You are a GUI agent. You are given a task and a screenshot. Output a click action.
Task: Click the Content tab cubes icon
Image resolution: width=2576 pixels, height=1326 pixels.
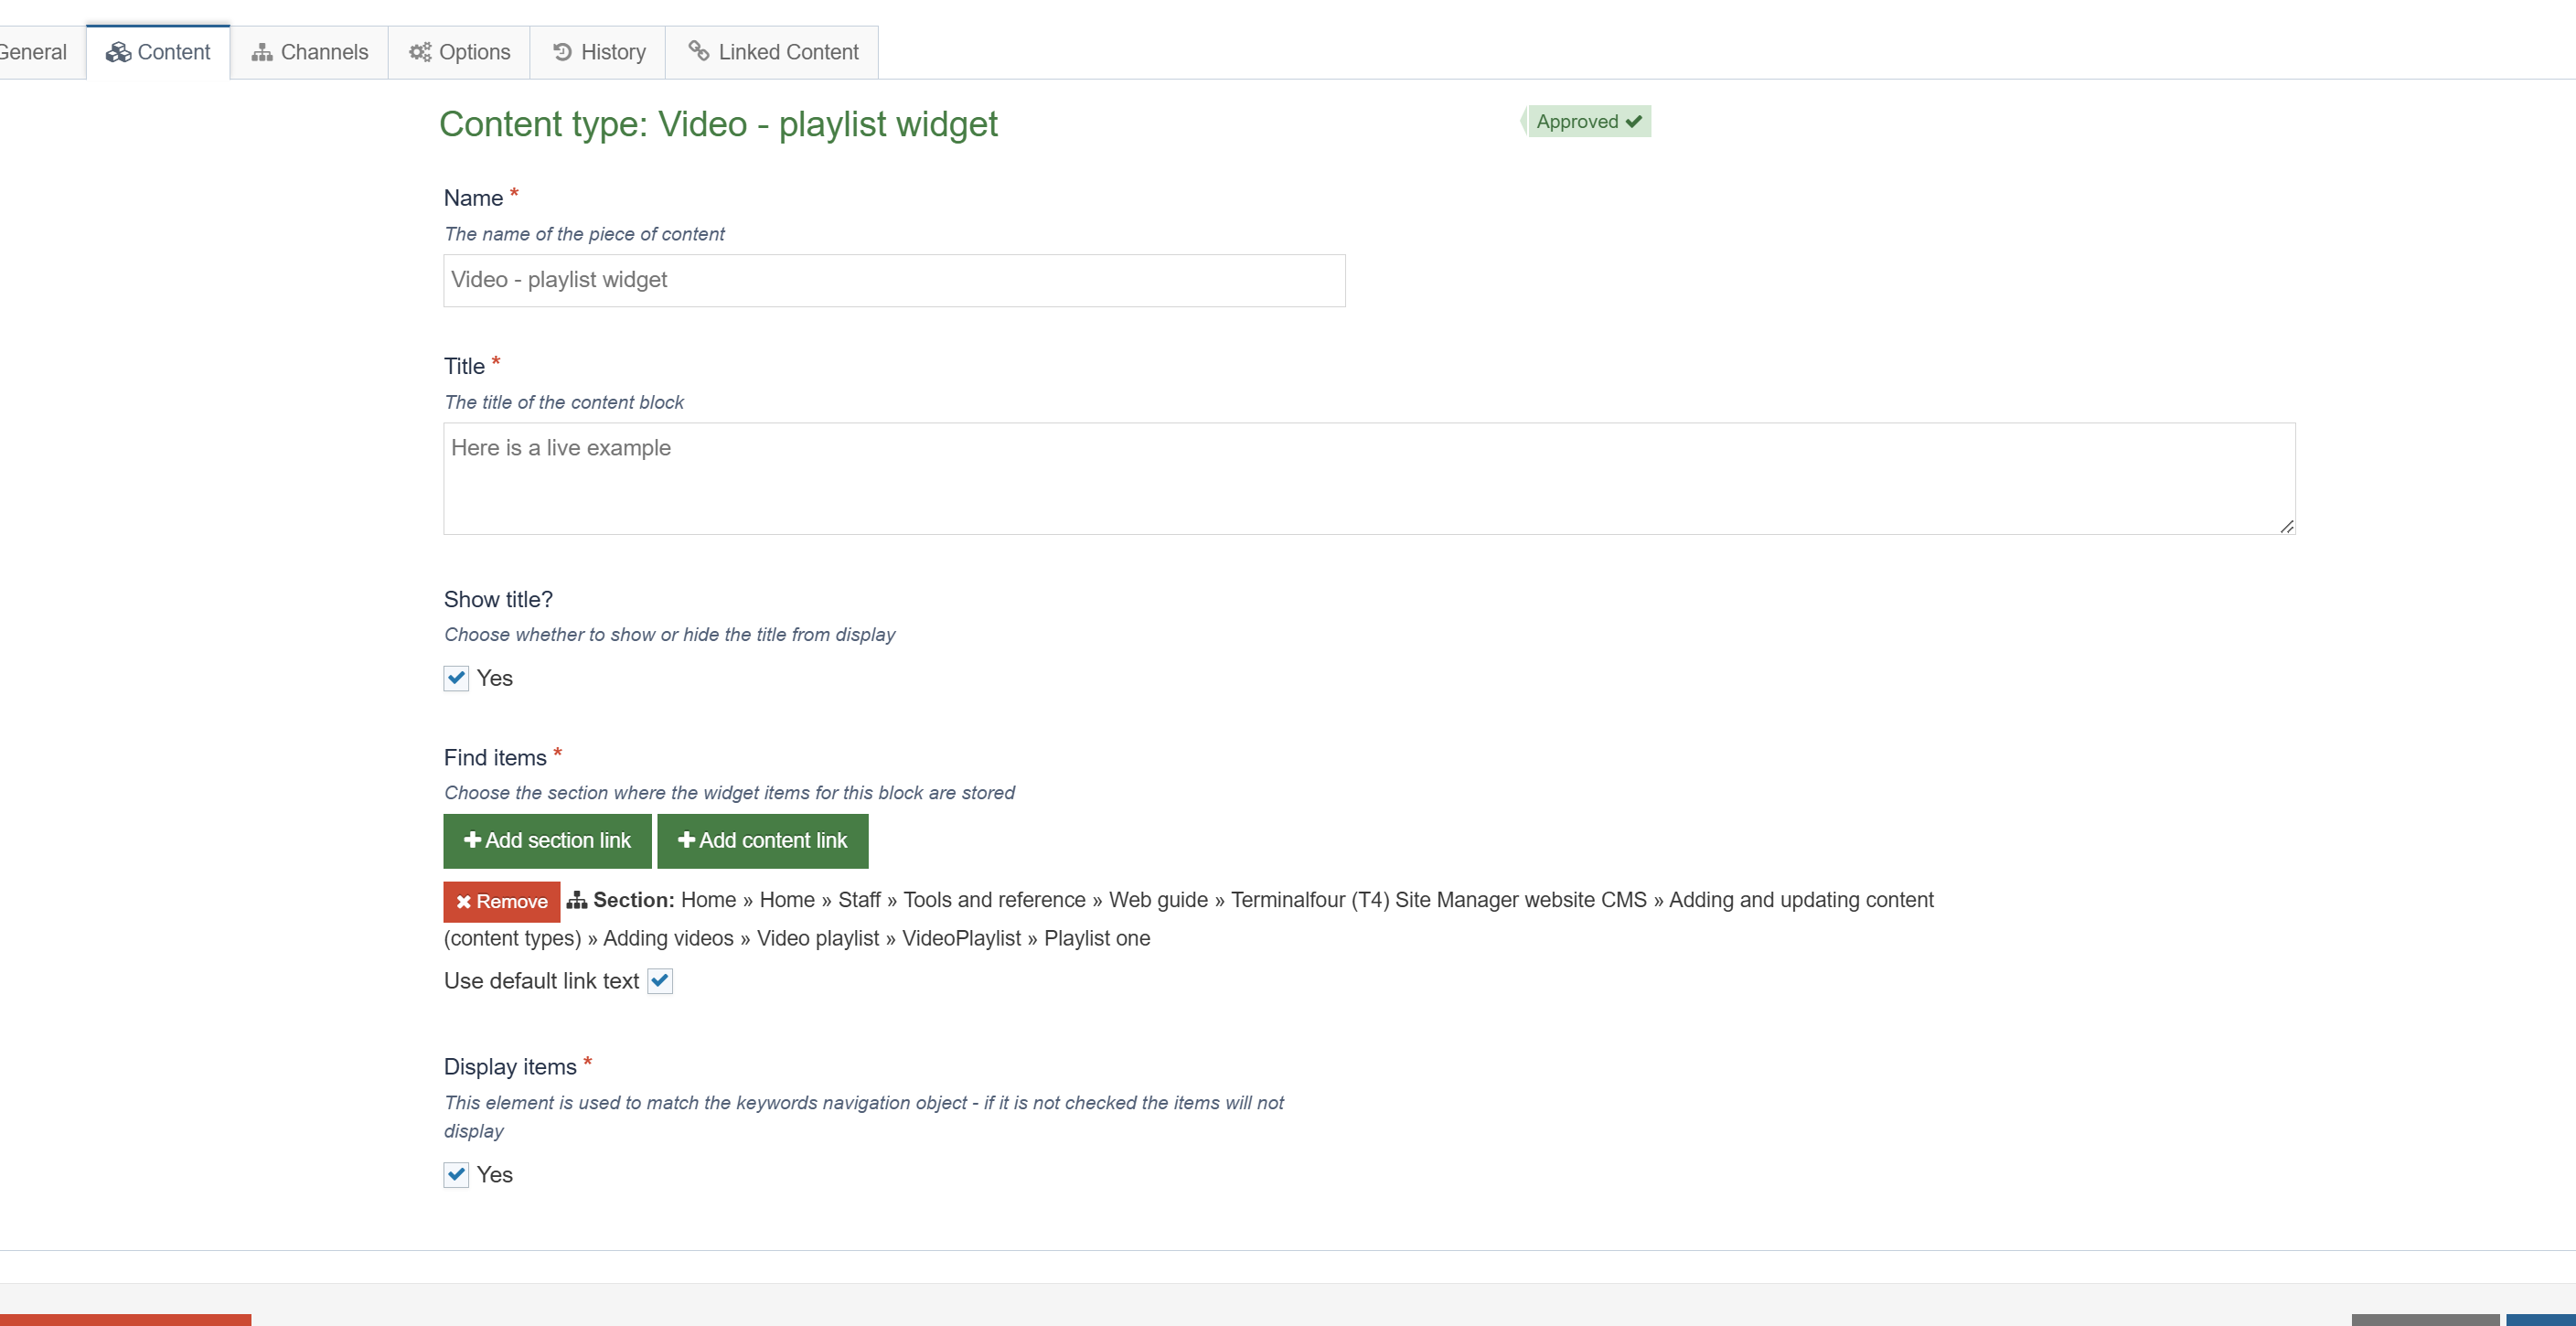[x=118, y=52]
